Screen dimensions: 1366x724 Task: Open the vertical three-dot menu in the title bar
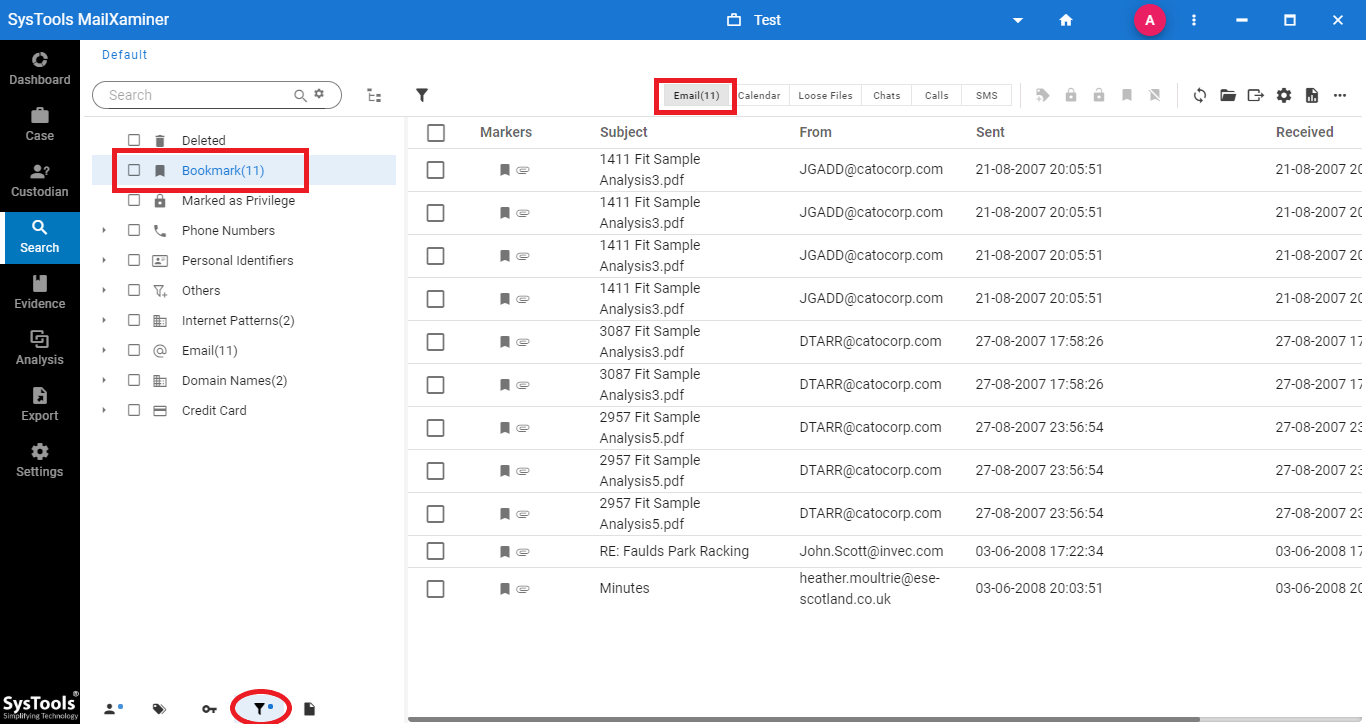pyautogui.click(x=1194, y=20)
